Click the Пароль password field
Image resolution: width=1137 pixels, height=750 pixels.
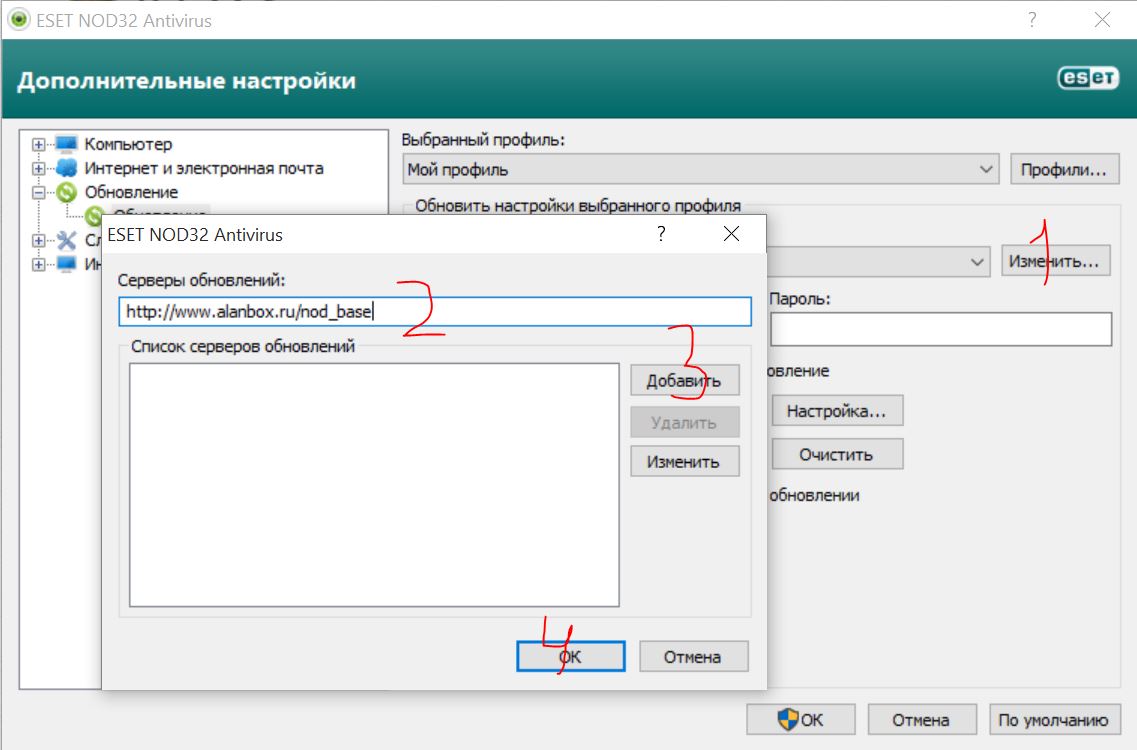pos(940,329)
